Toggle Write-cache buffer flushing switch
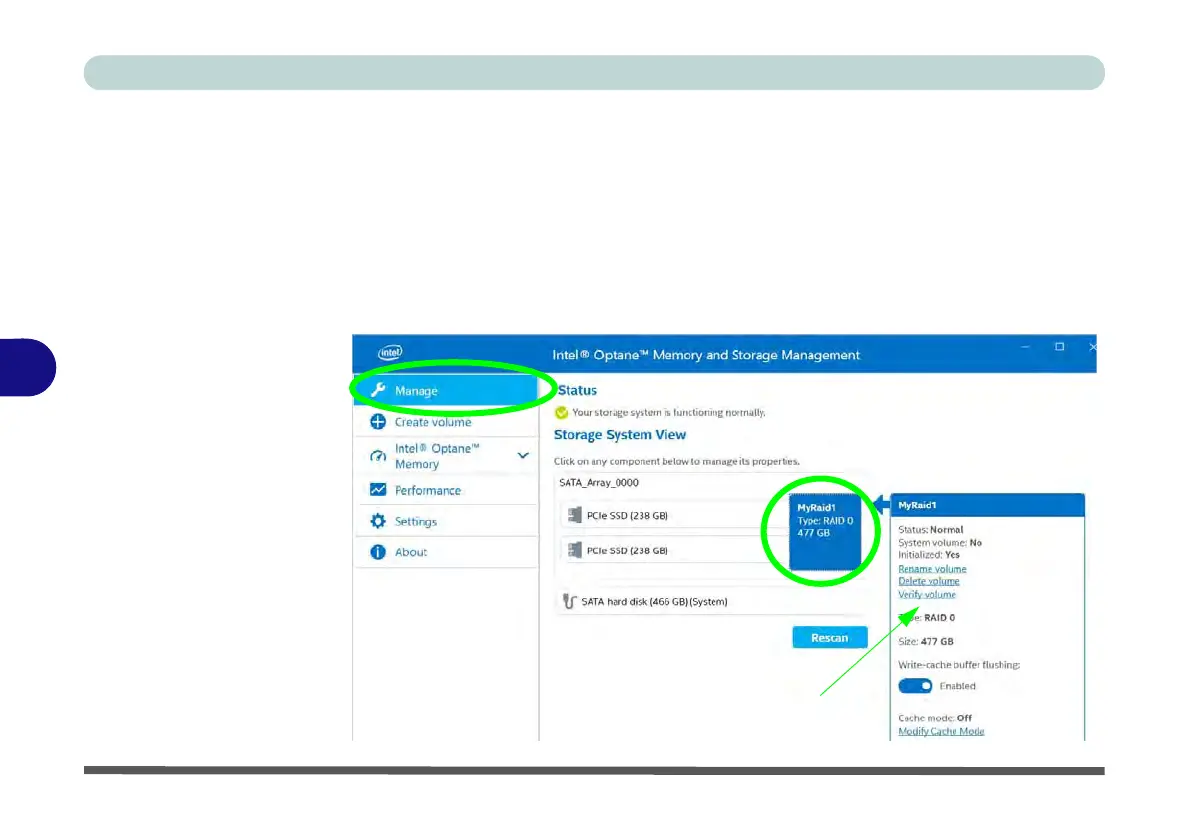 [915, 685]
